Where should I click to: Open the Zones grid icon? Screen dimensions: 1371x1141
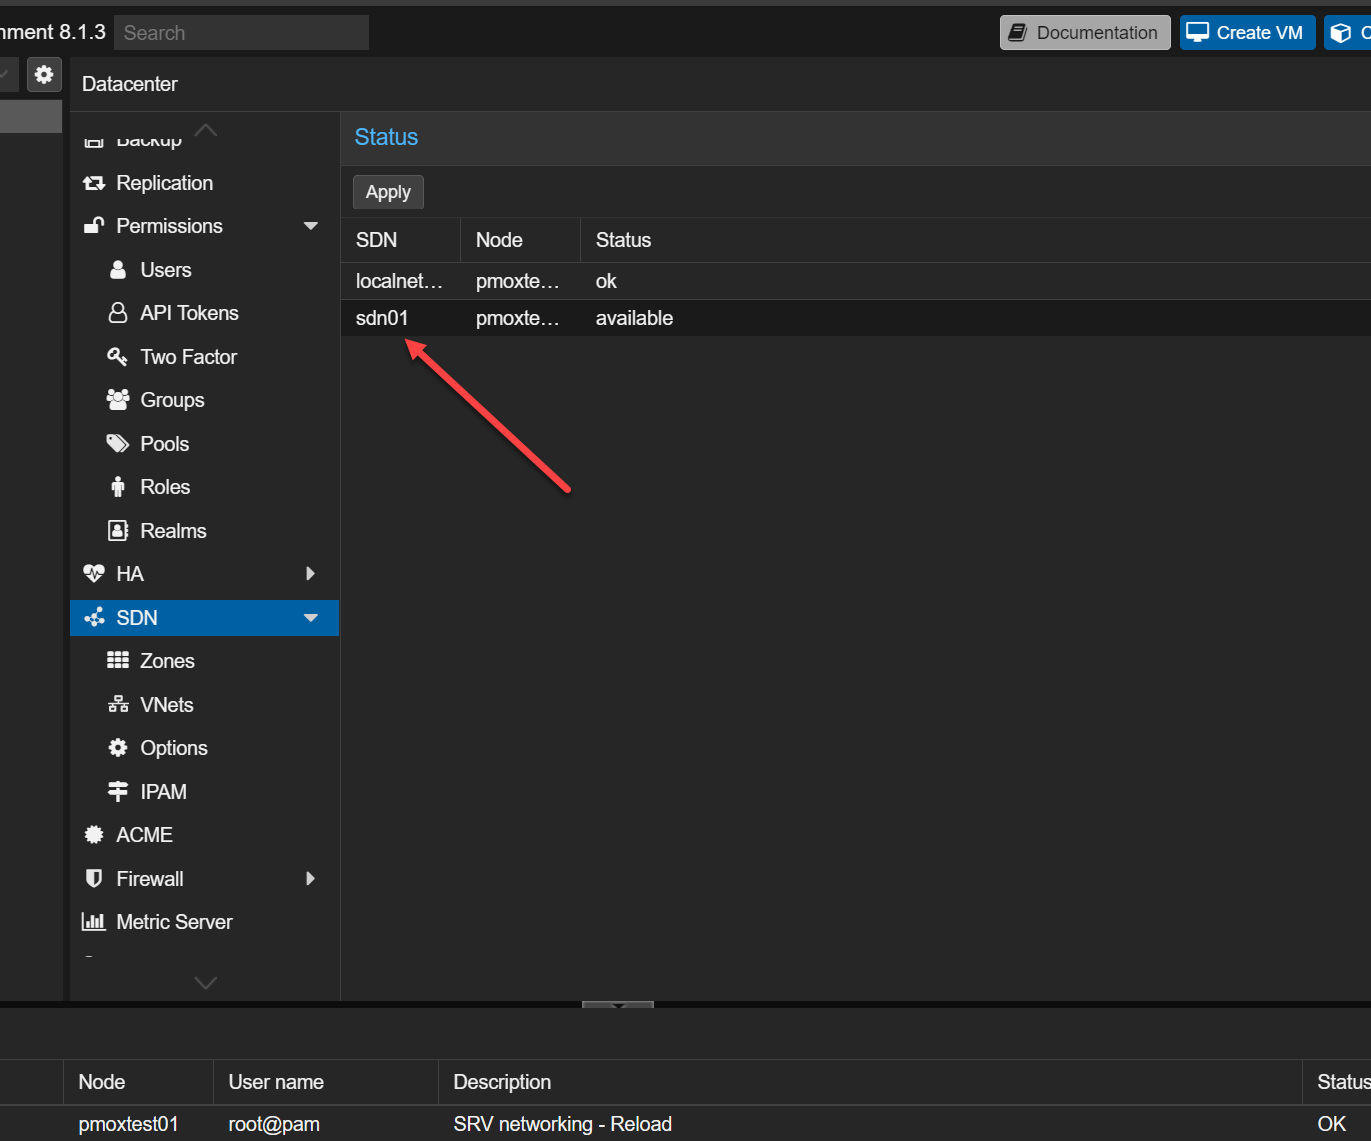118,661
